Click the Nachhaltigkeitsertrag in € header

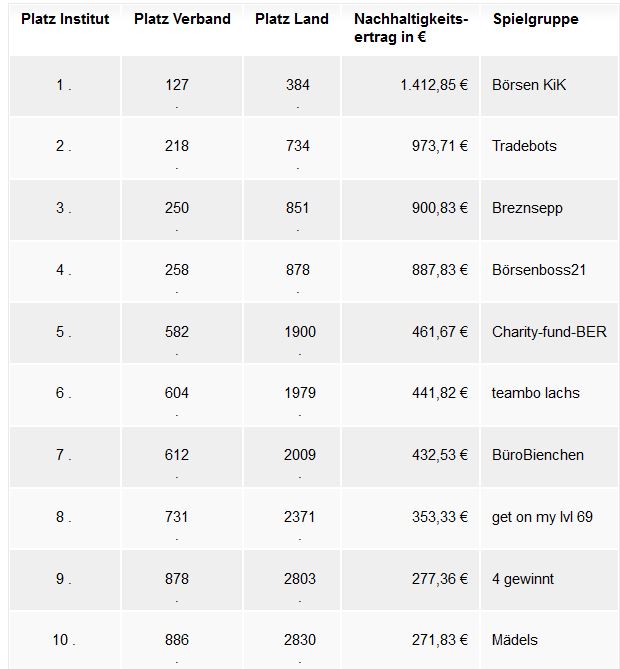(x=411, y=28)
